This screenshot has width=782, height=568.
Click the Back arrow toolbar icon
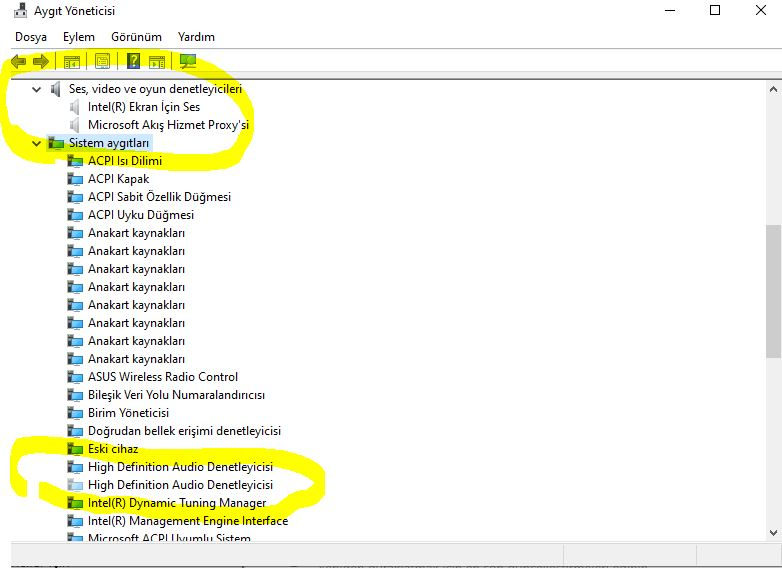click(x=18, y=62)
